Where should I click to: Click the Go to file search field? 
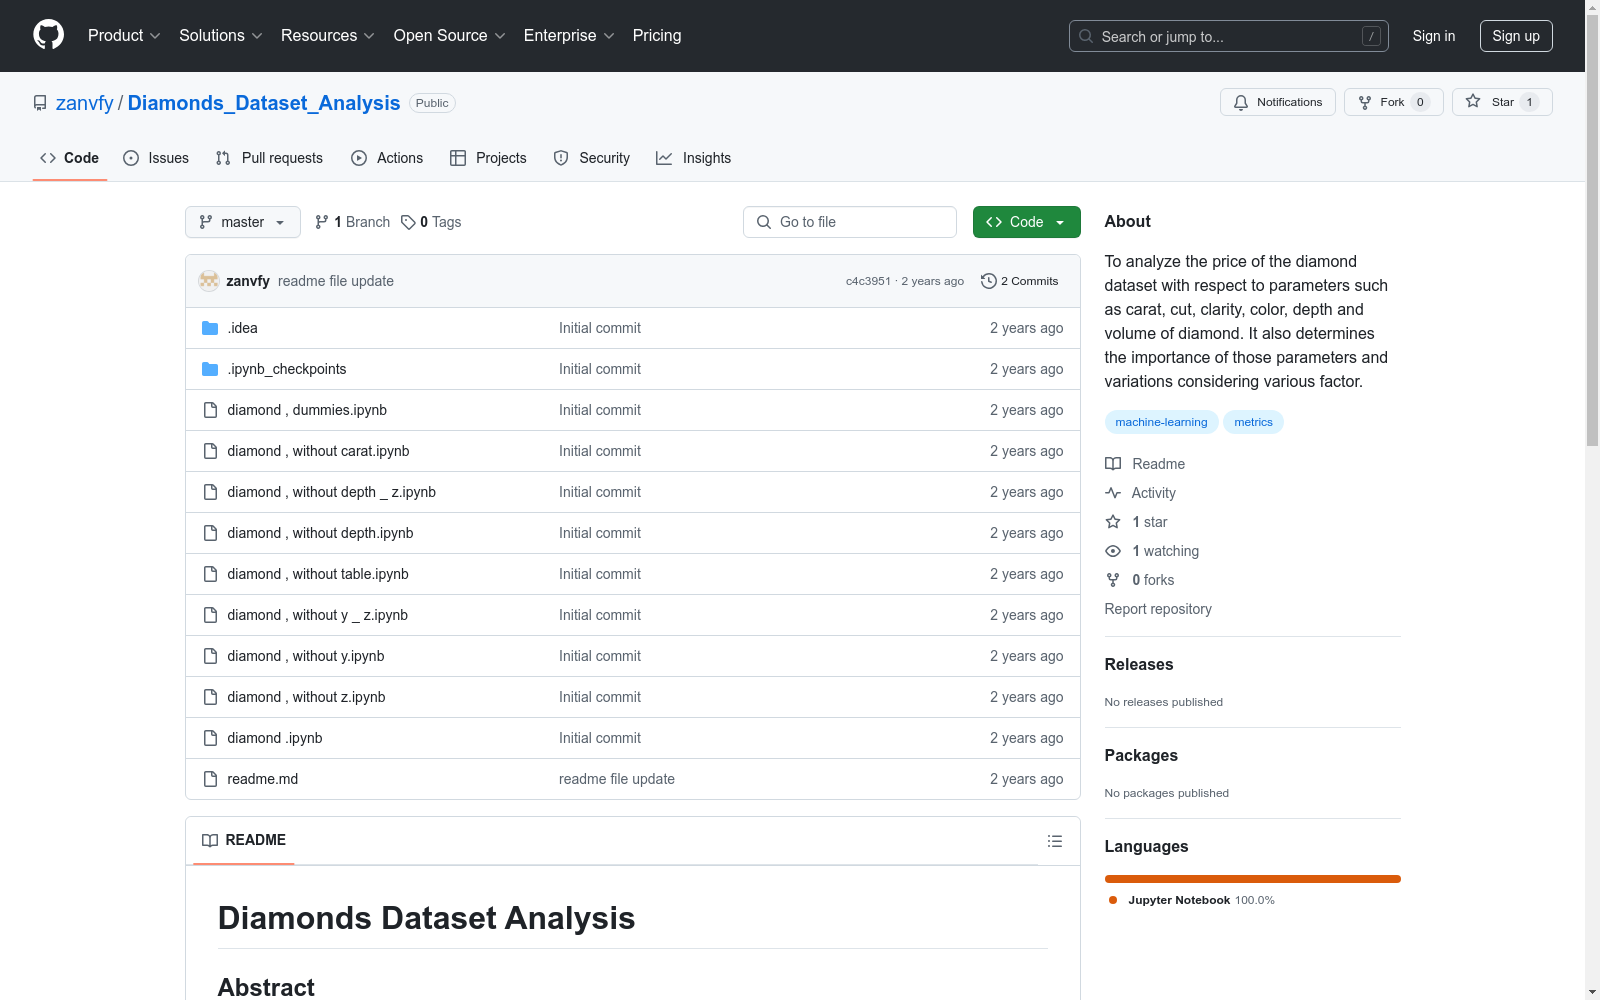click(850, 222)
